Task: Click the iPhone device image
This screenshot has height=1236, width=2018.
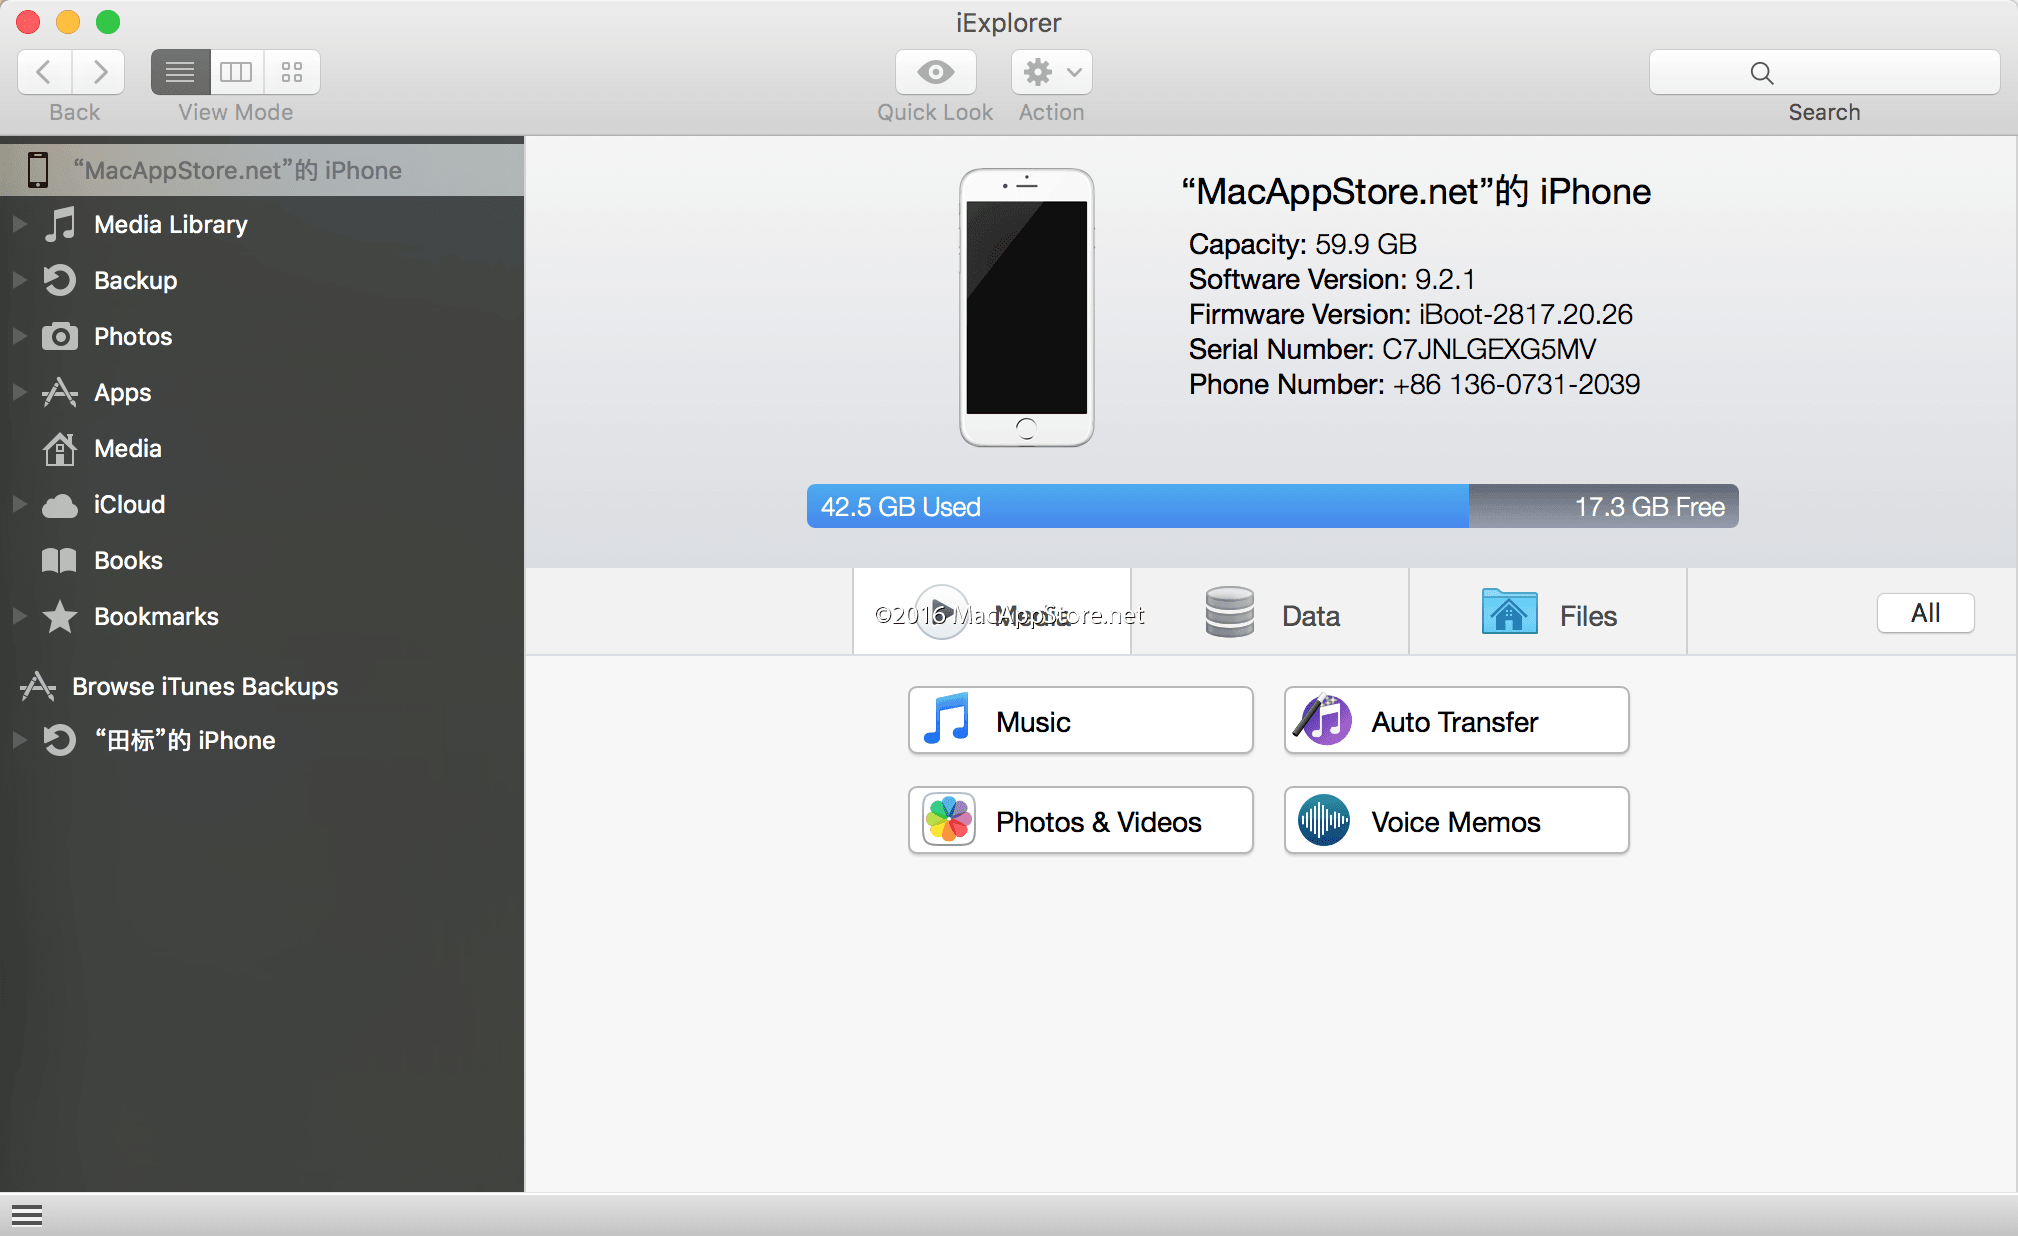Action: click(x=1027, y=307)
